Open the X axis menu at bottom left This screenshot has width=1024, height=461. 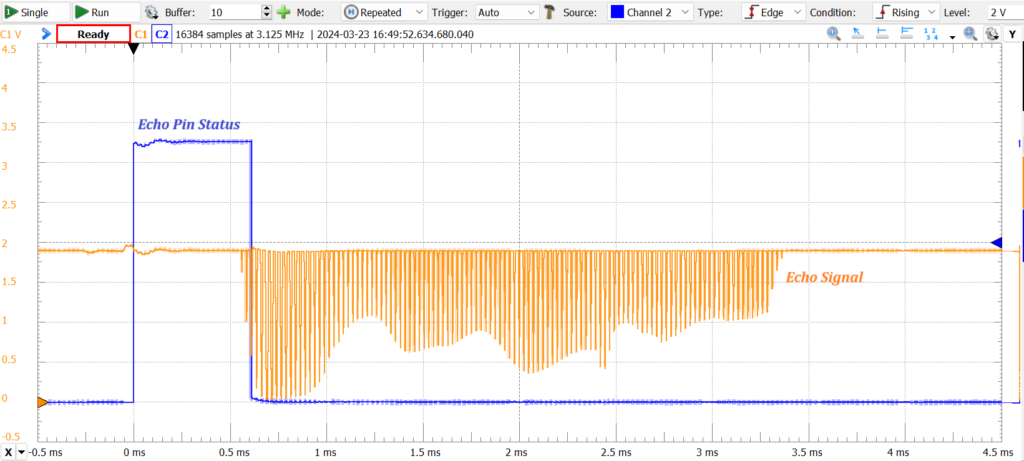pos(14,451)
